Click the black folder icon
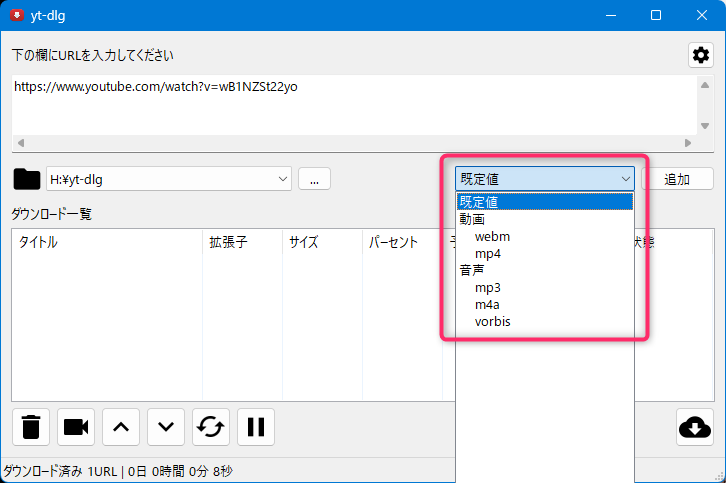 (x=27, y=179)
